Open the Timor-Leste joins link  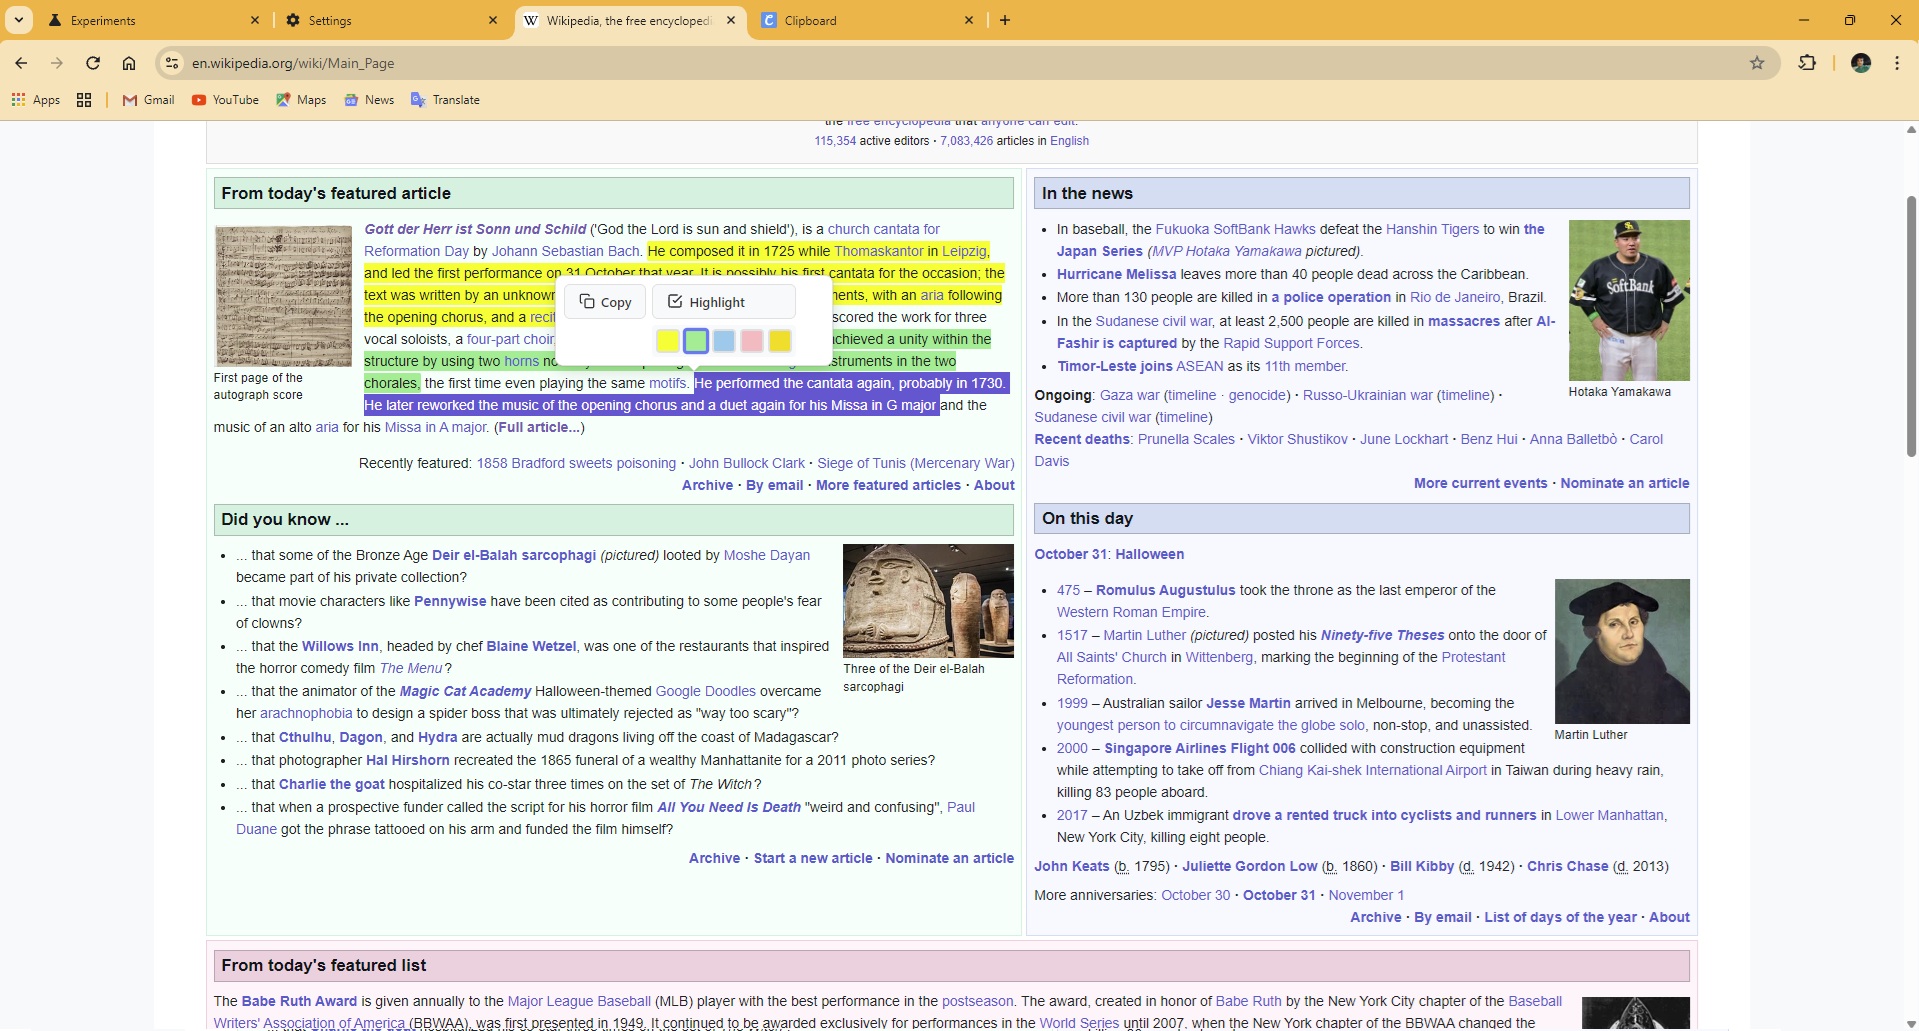pyautogui.click(x=1117, y=366)
